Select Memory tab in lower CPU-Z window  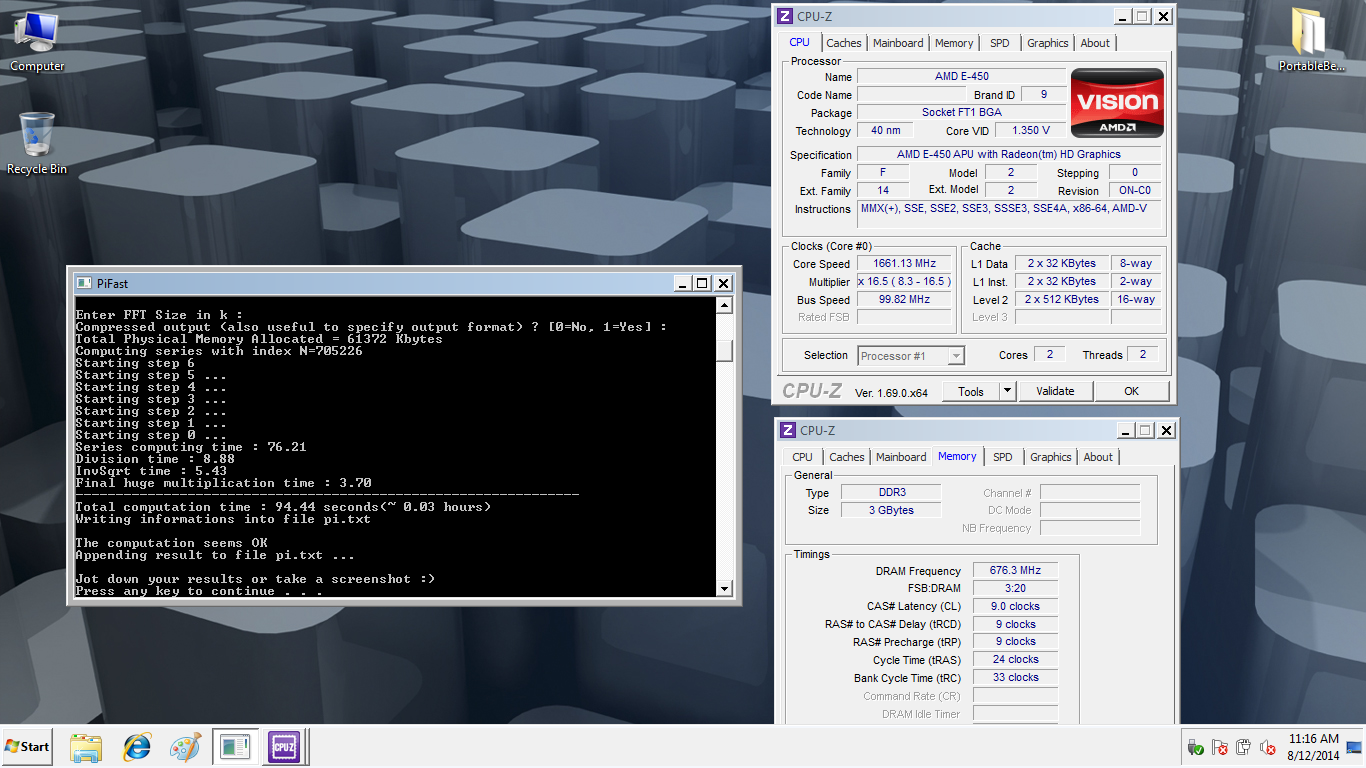click(957, 456)
